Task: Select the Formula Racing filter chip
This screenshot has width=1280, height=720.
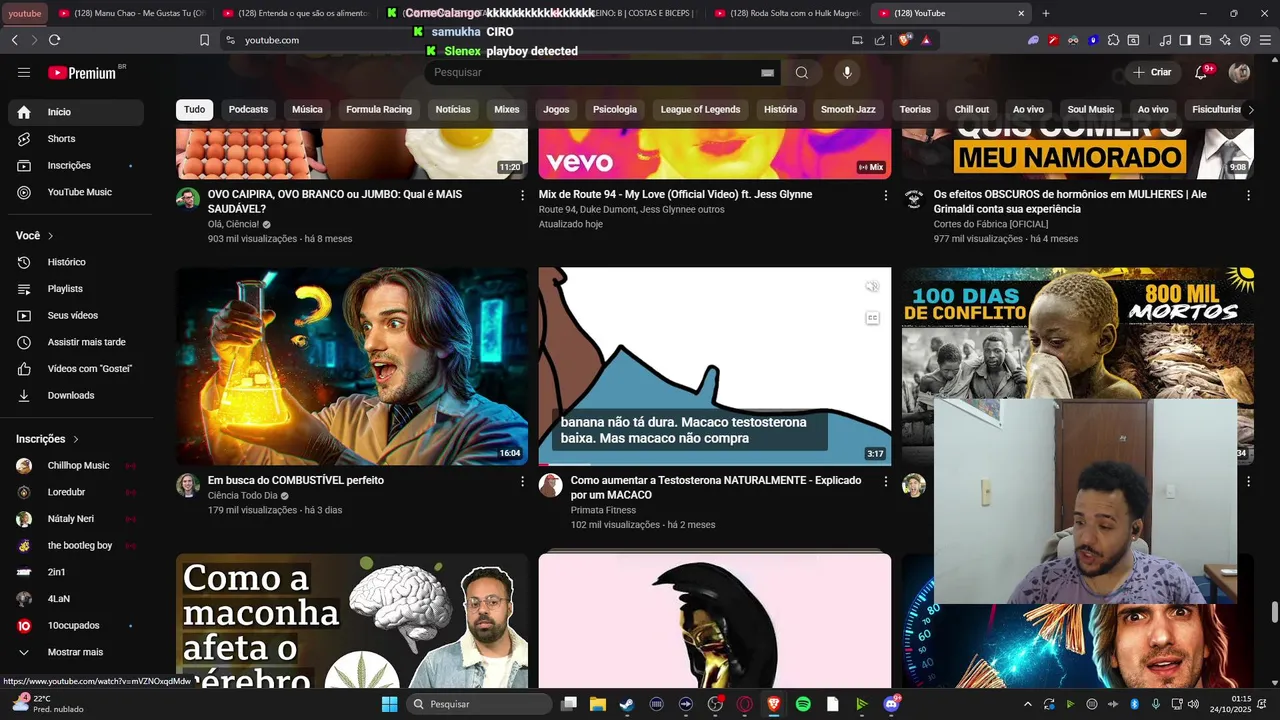Action: click(x=379, y=110)
